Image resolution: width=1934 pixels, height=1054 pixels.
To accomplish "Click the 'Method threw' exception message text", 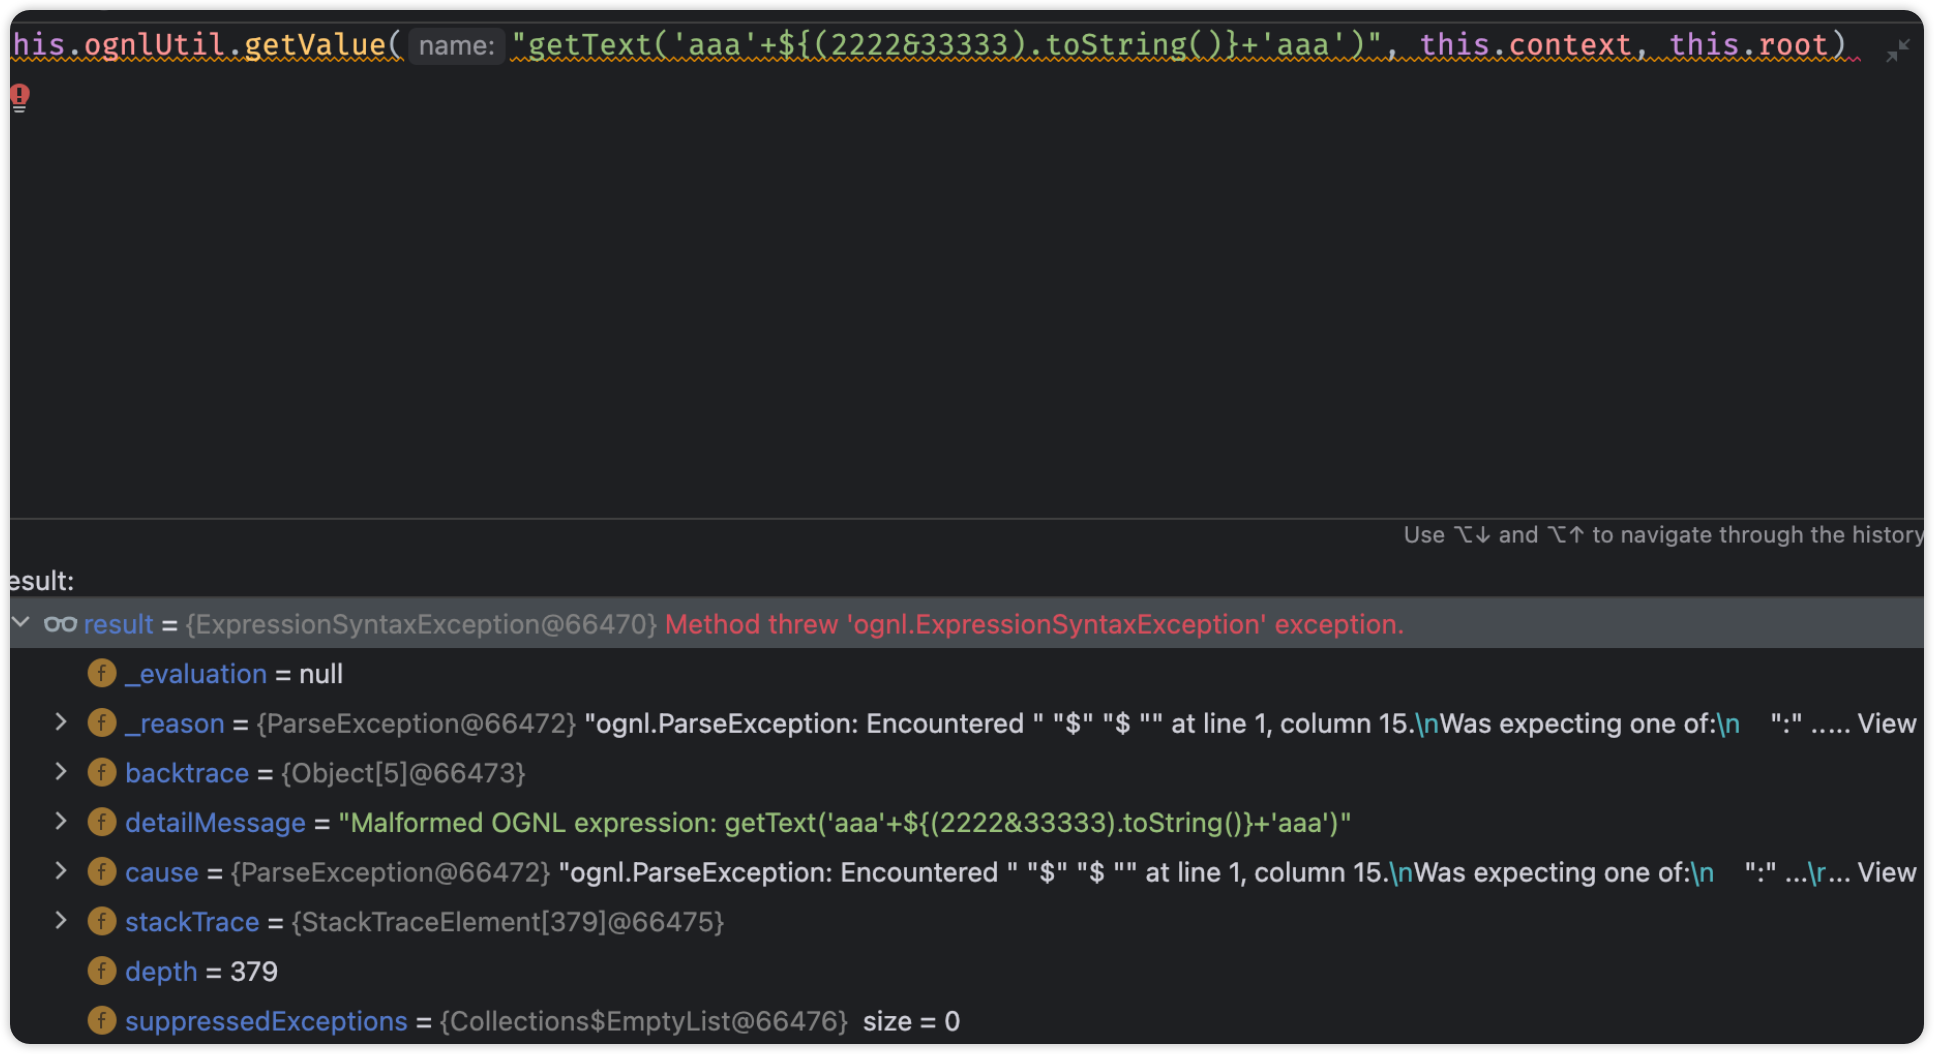I will pos(1034,624).
